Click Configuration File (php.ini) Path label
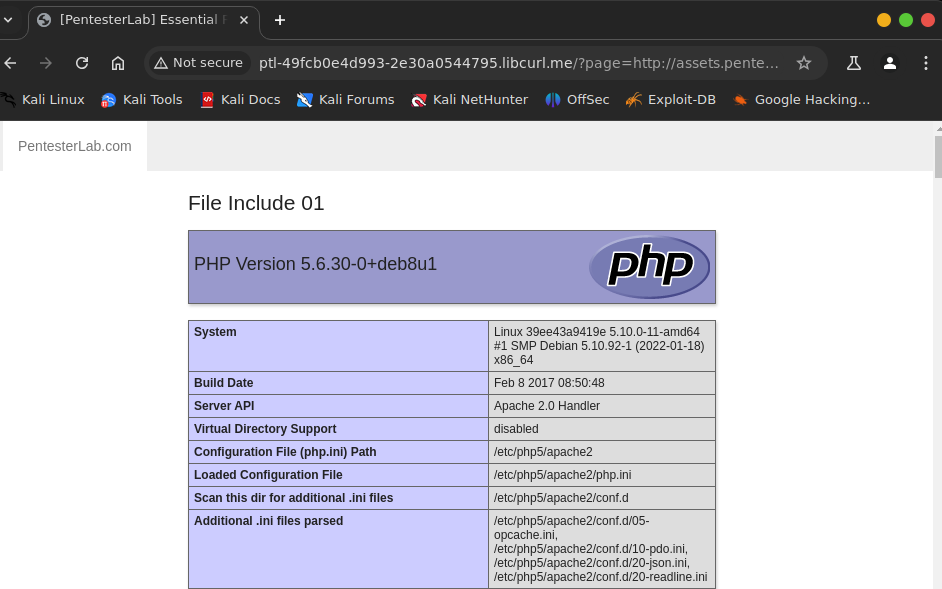 coord(285,451)
